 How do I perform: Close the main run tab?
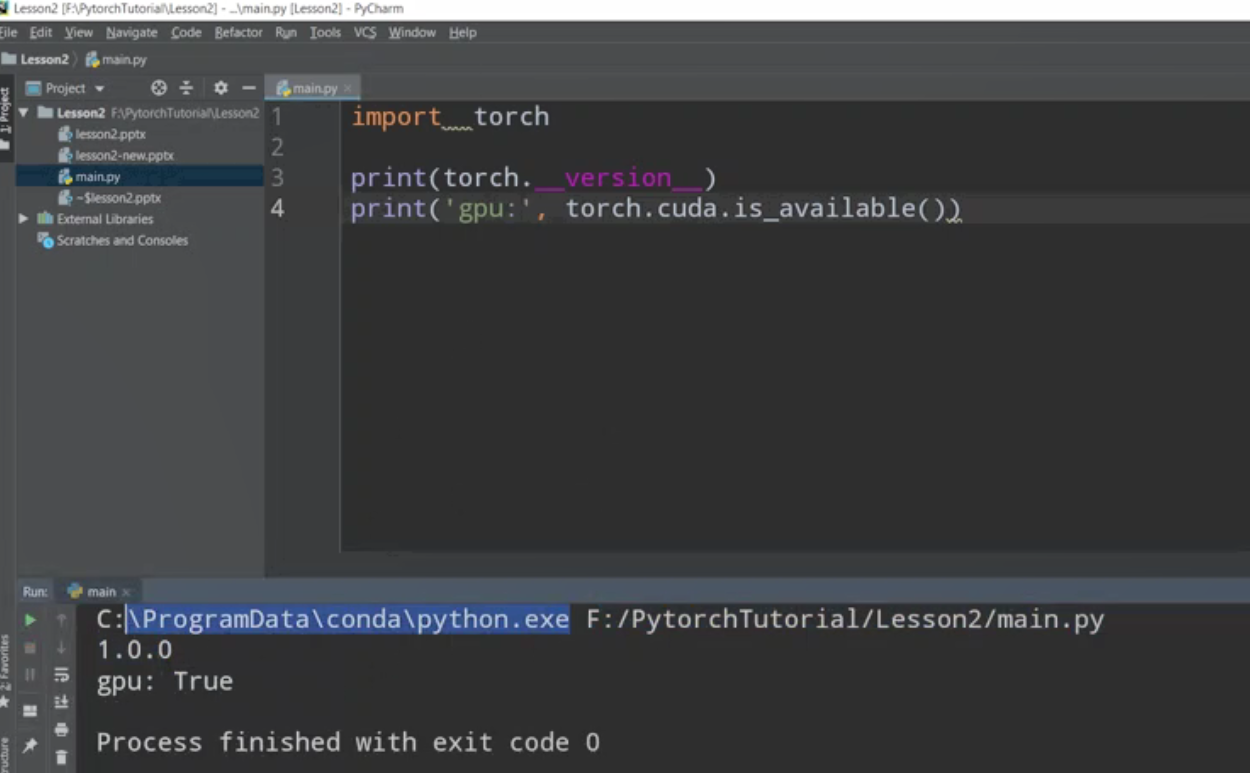(x=126, y=591)
